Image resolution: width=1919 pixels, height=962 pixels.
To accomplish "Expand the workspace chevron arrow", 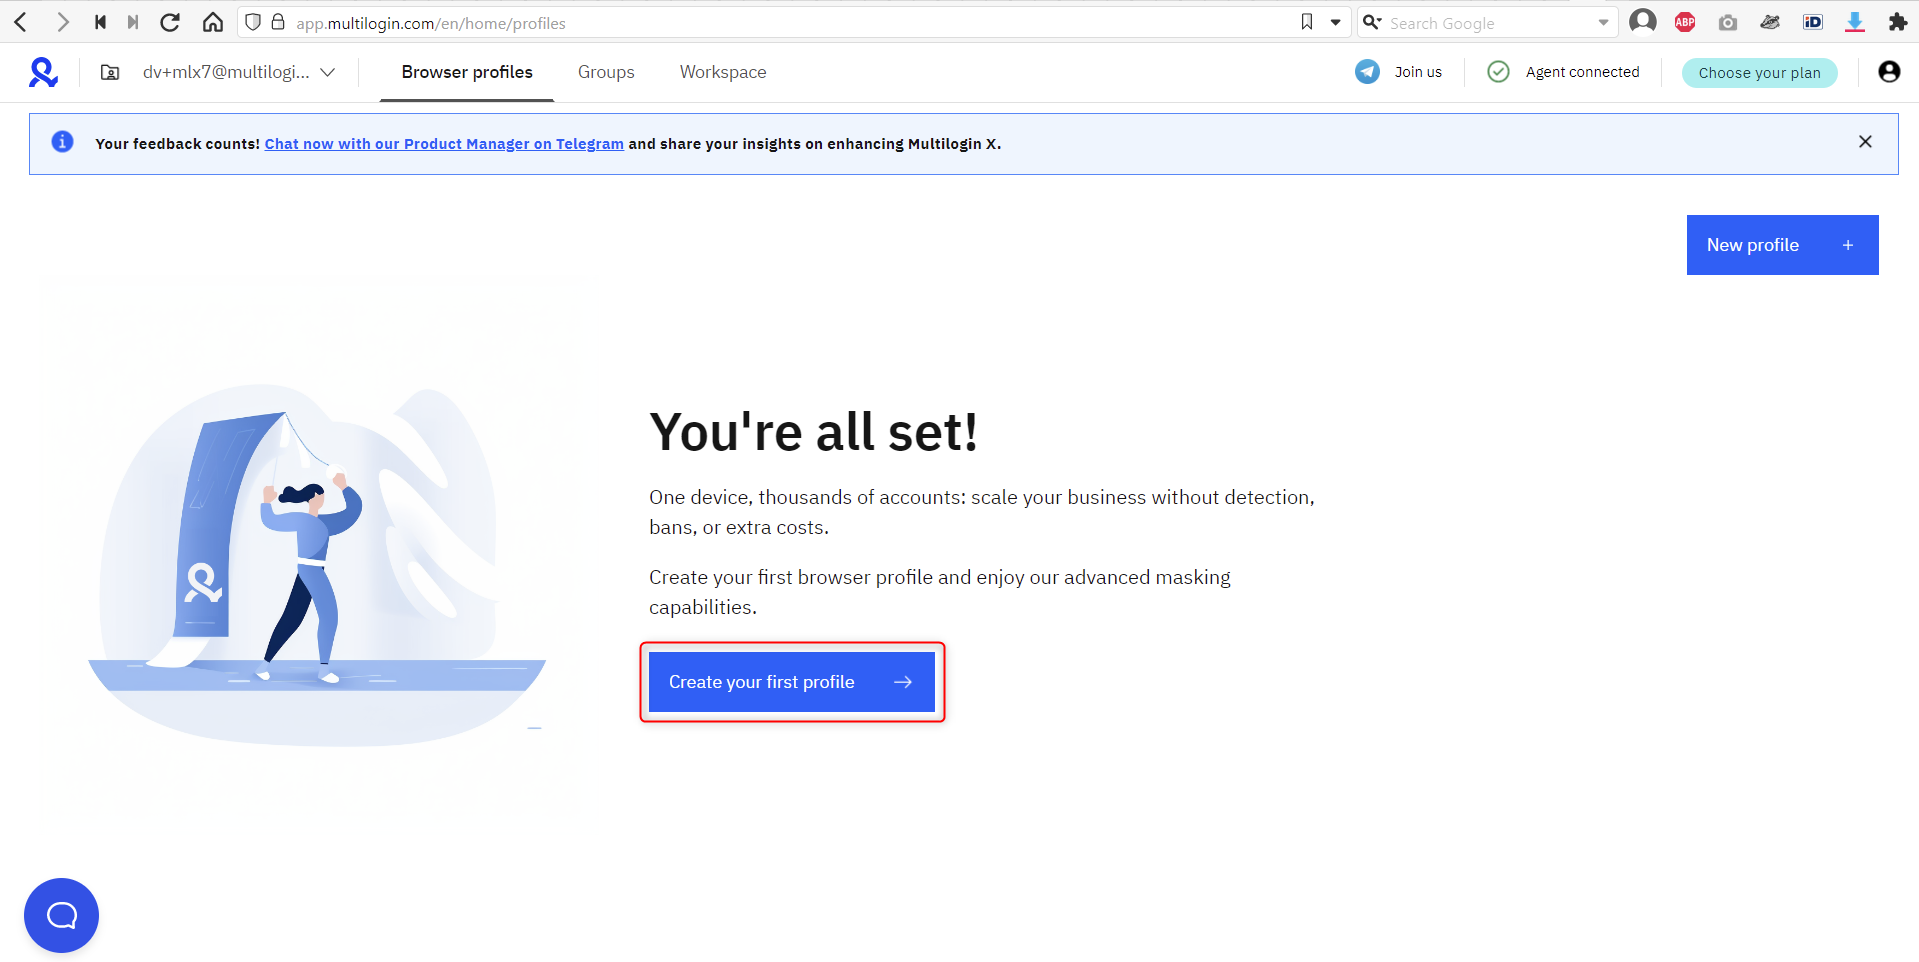I will pyautogui.click(x=327, y=72).
